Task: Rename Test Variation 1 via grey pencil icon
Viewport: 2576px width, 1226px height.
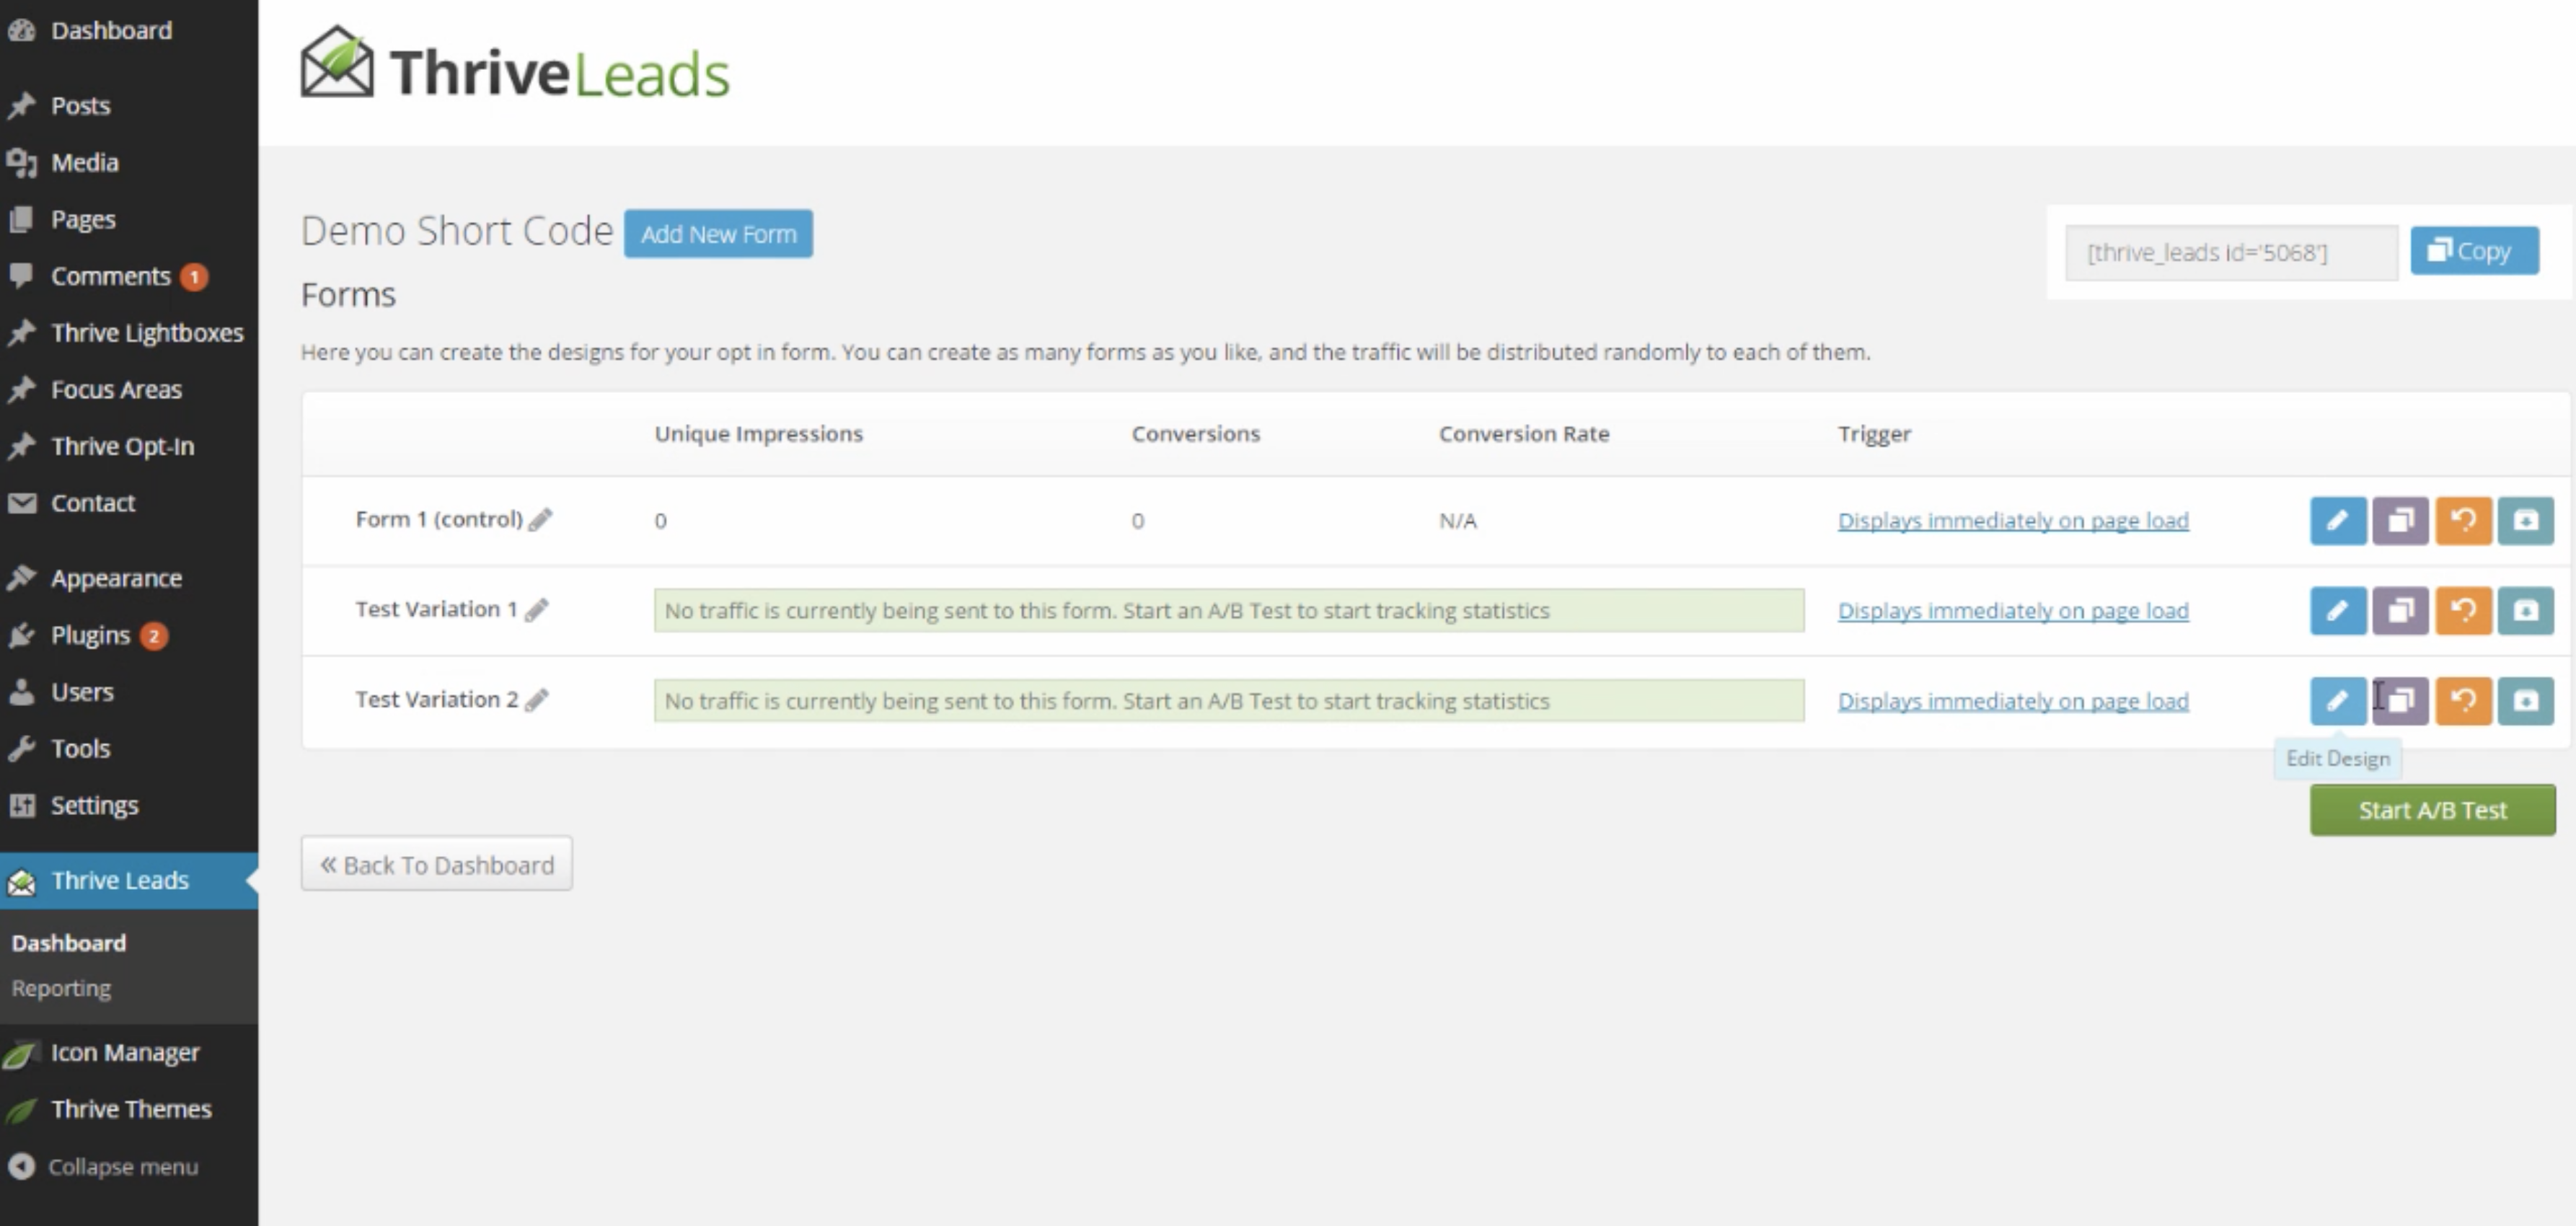Action: [x=537, y=610]
